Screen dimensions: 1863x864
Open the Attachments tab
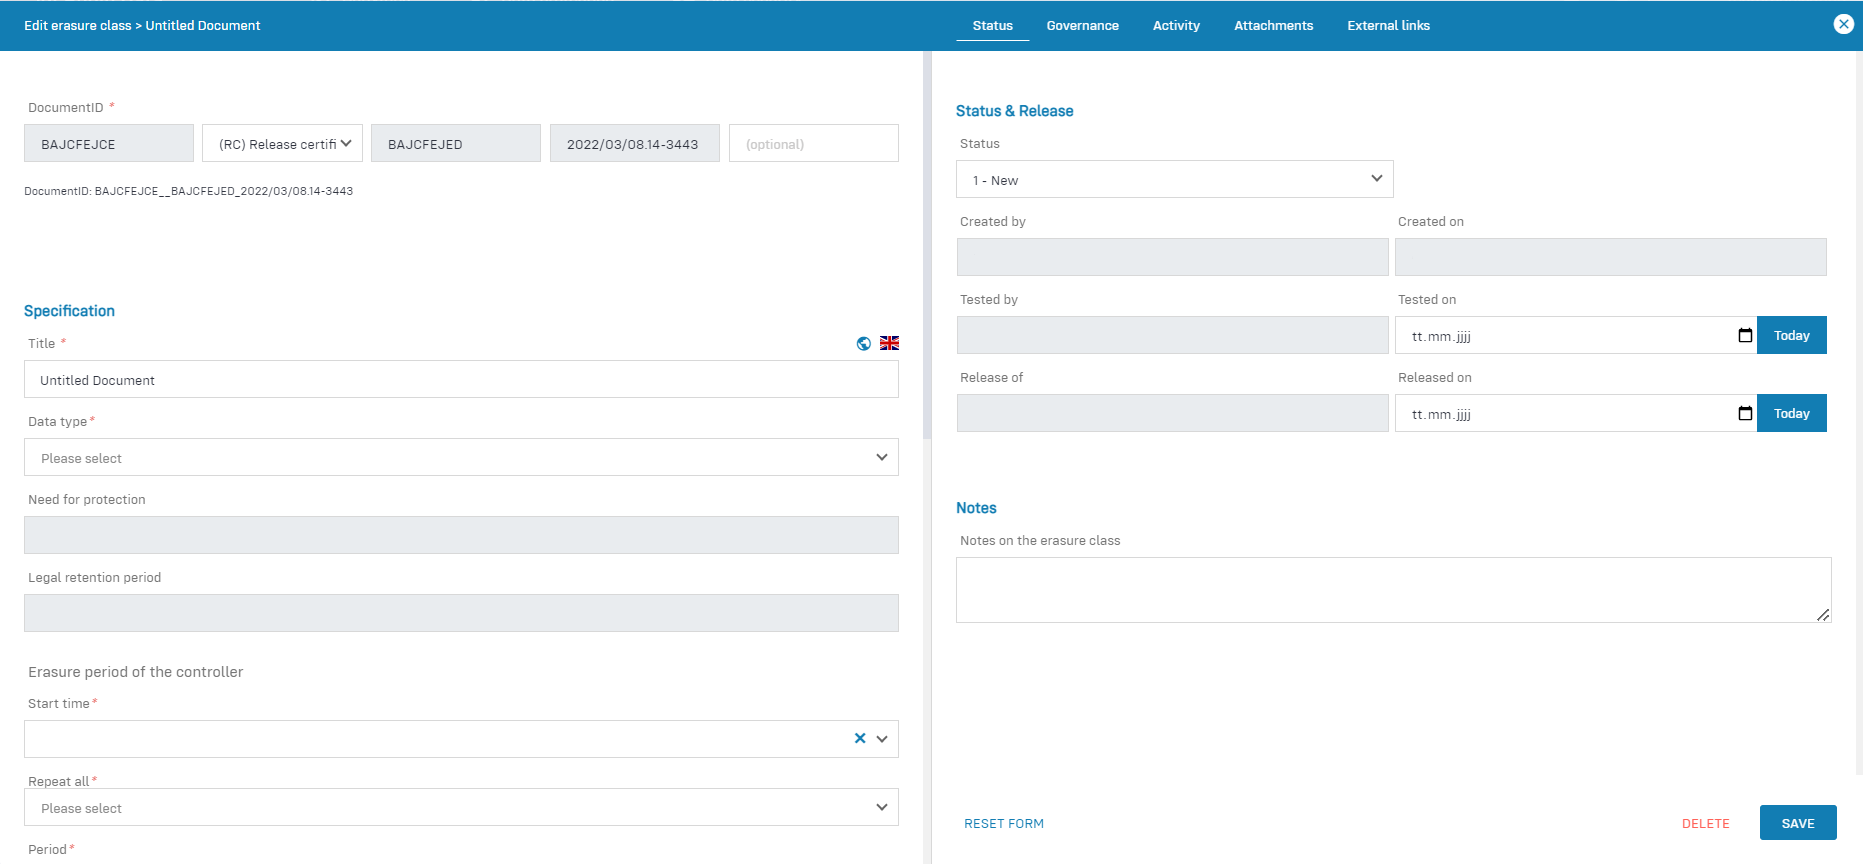(1273, 26)
